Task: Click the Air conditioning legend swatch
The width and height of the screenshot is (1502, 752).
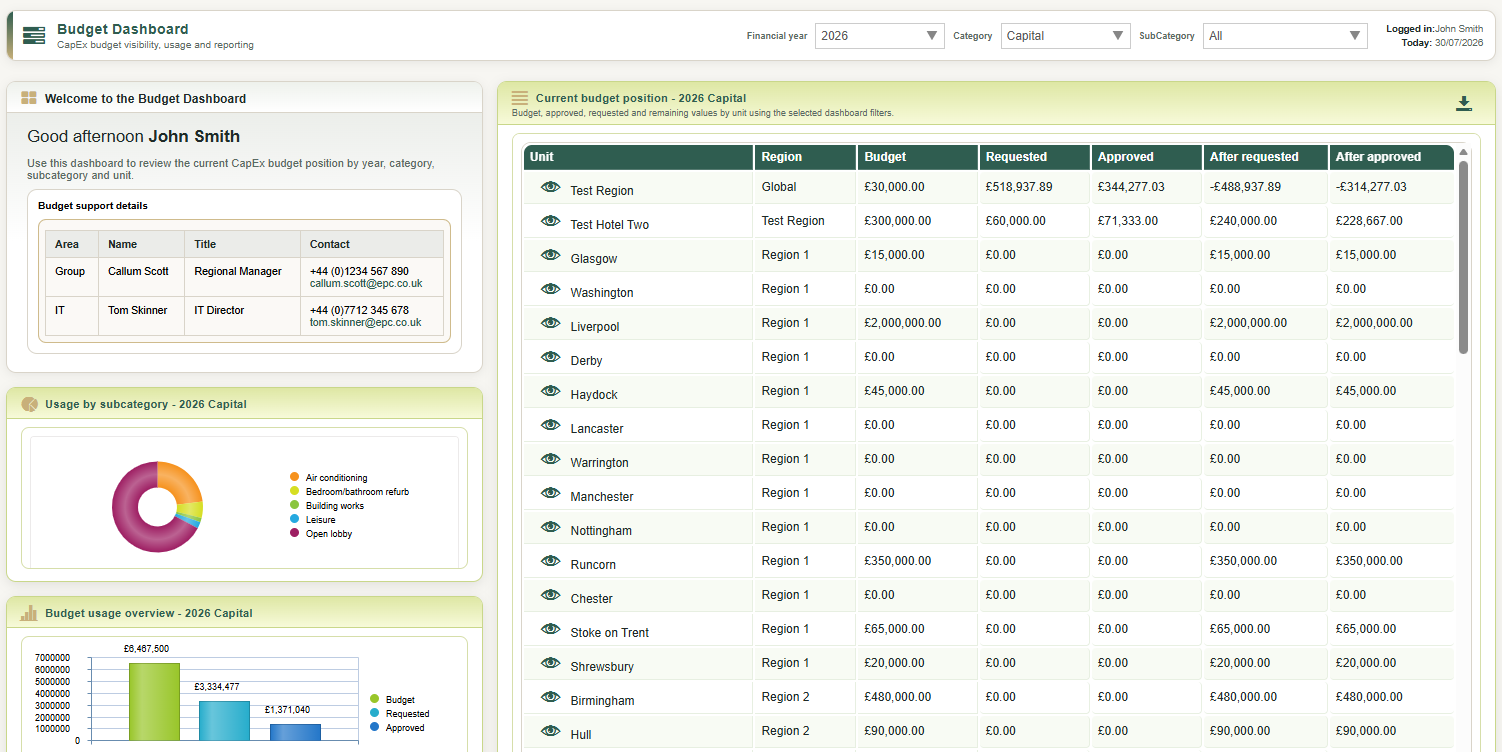Action: pyautogui.click(x=294, y=477)
